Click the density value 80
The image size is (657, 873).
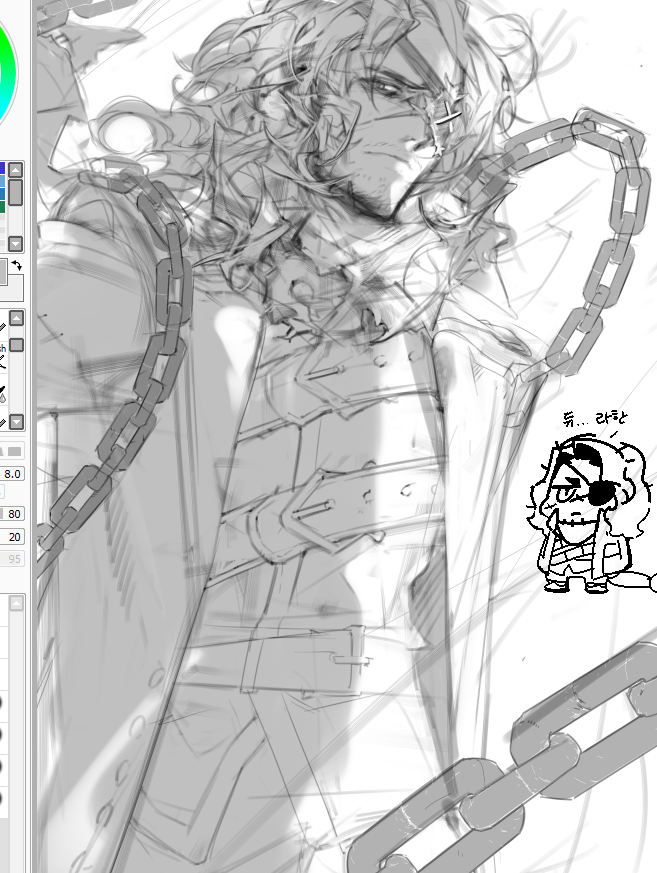coord(13,513)
